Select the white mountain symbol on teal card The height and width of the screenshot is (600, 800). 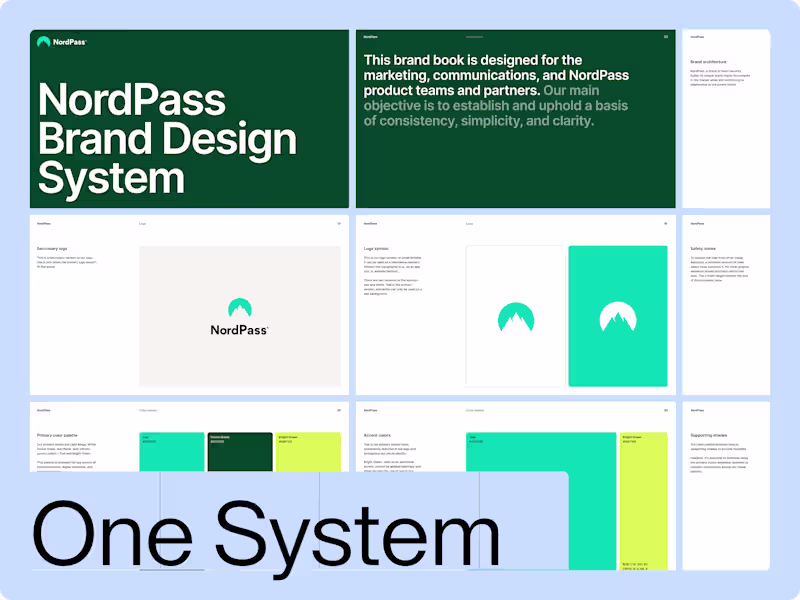[618, 316]
